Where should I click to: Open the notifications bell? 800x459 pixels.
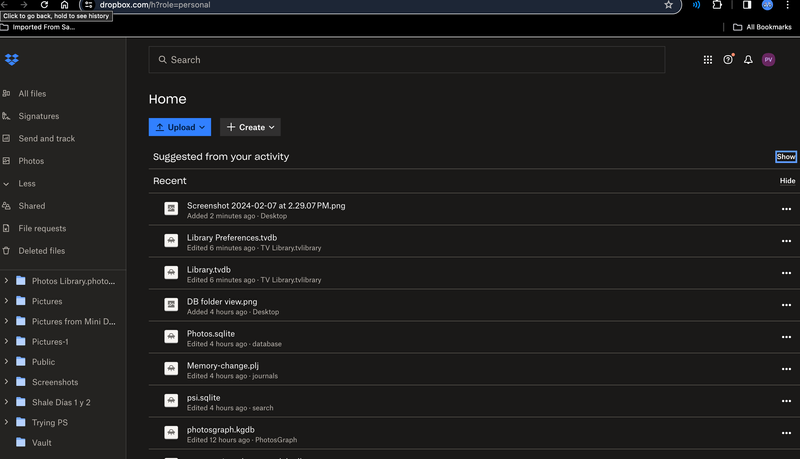click(x=748, y=60)
